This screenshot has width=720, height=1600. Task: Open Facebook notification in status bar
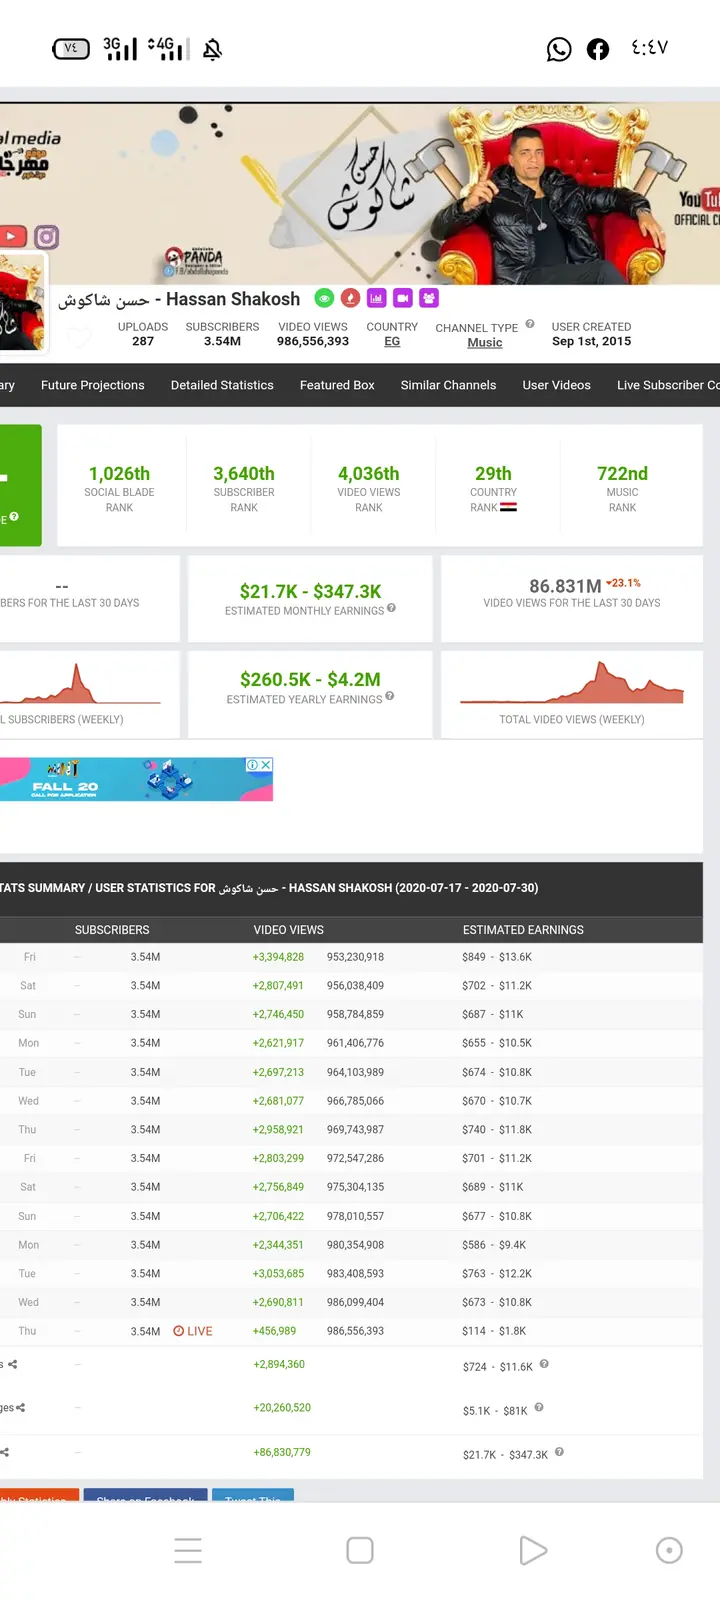pyautogui.click(x=598, y=49)
